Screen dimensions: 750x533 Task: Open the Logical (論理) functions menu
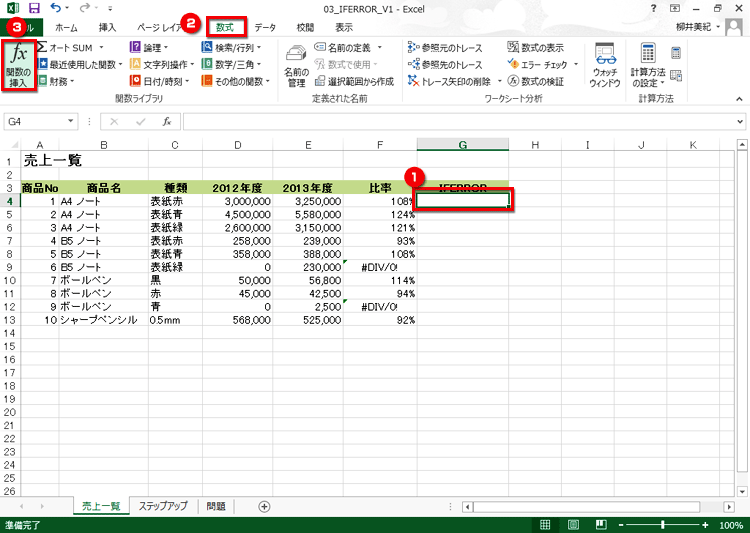click(x=149, y=47)
